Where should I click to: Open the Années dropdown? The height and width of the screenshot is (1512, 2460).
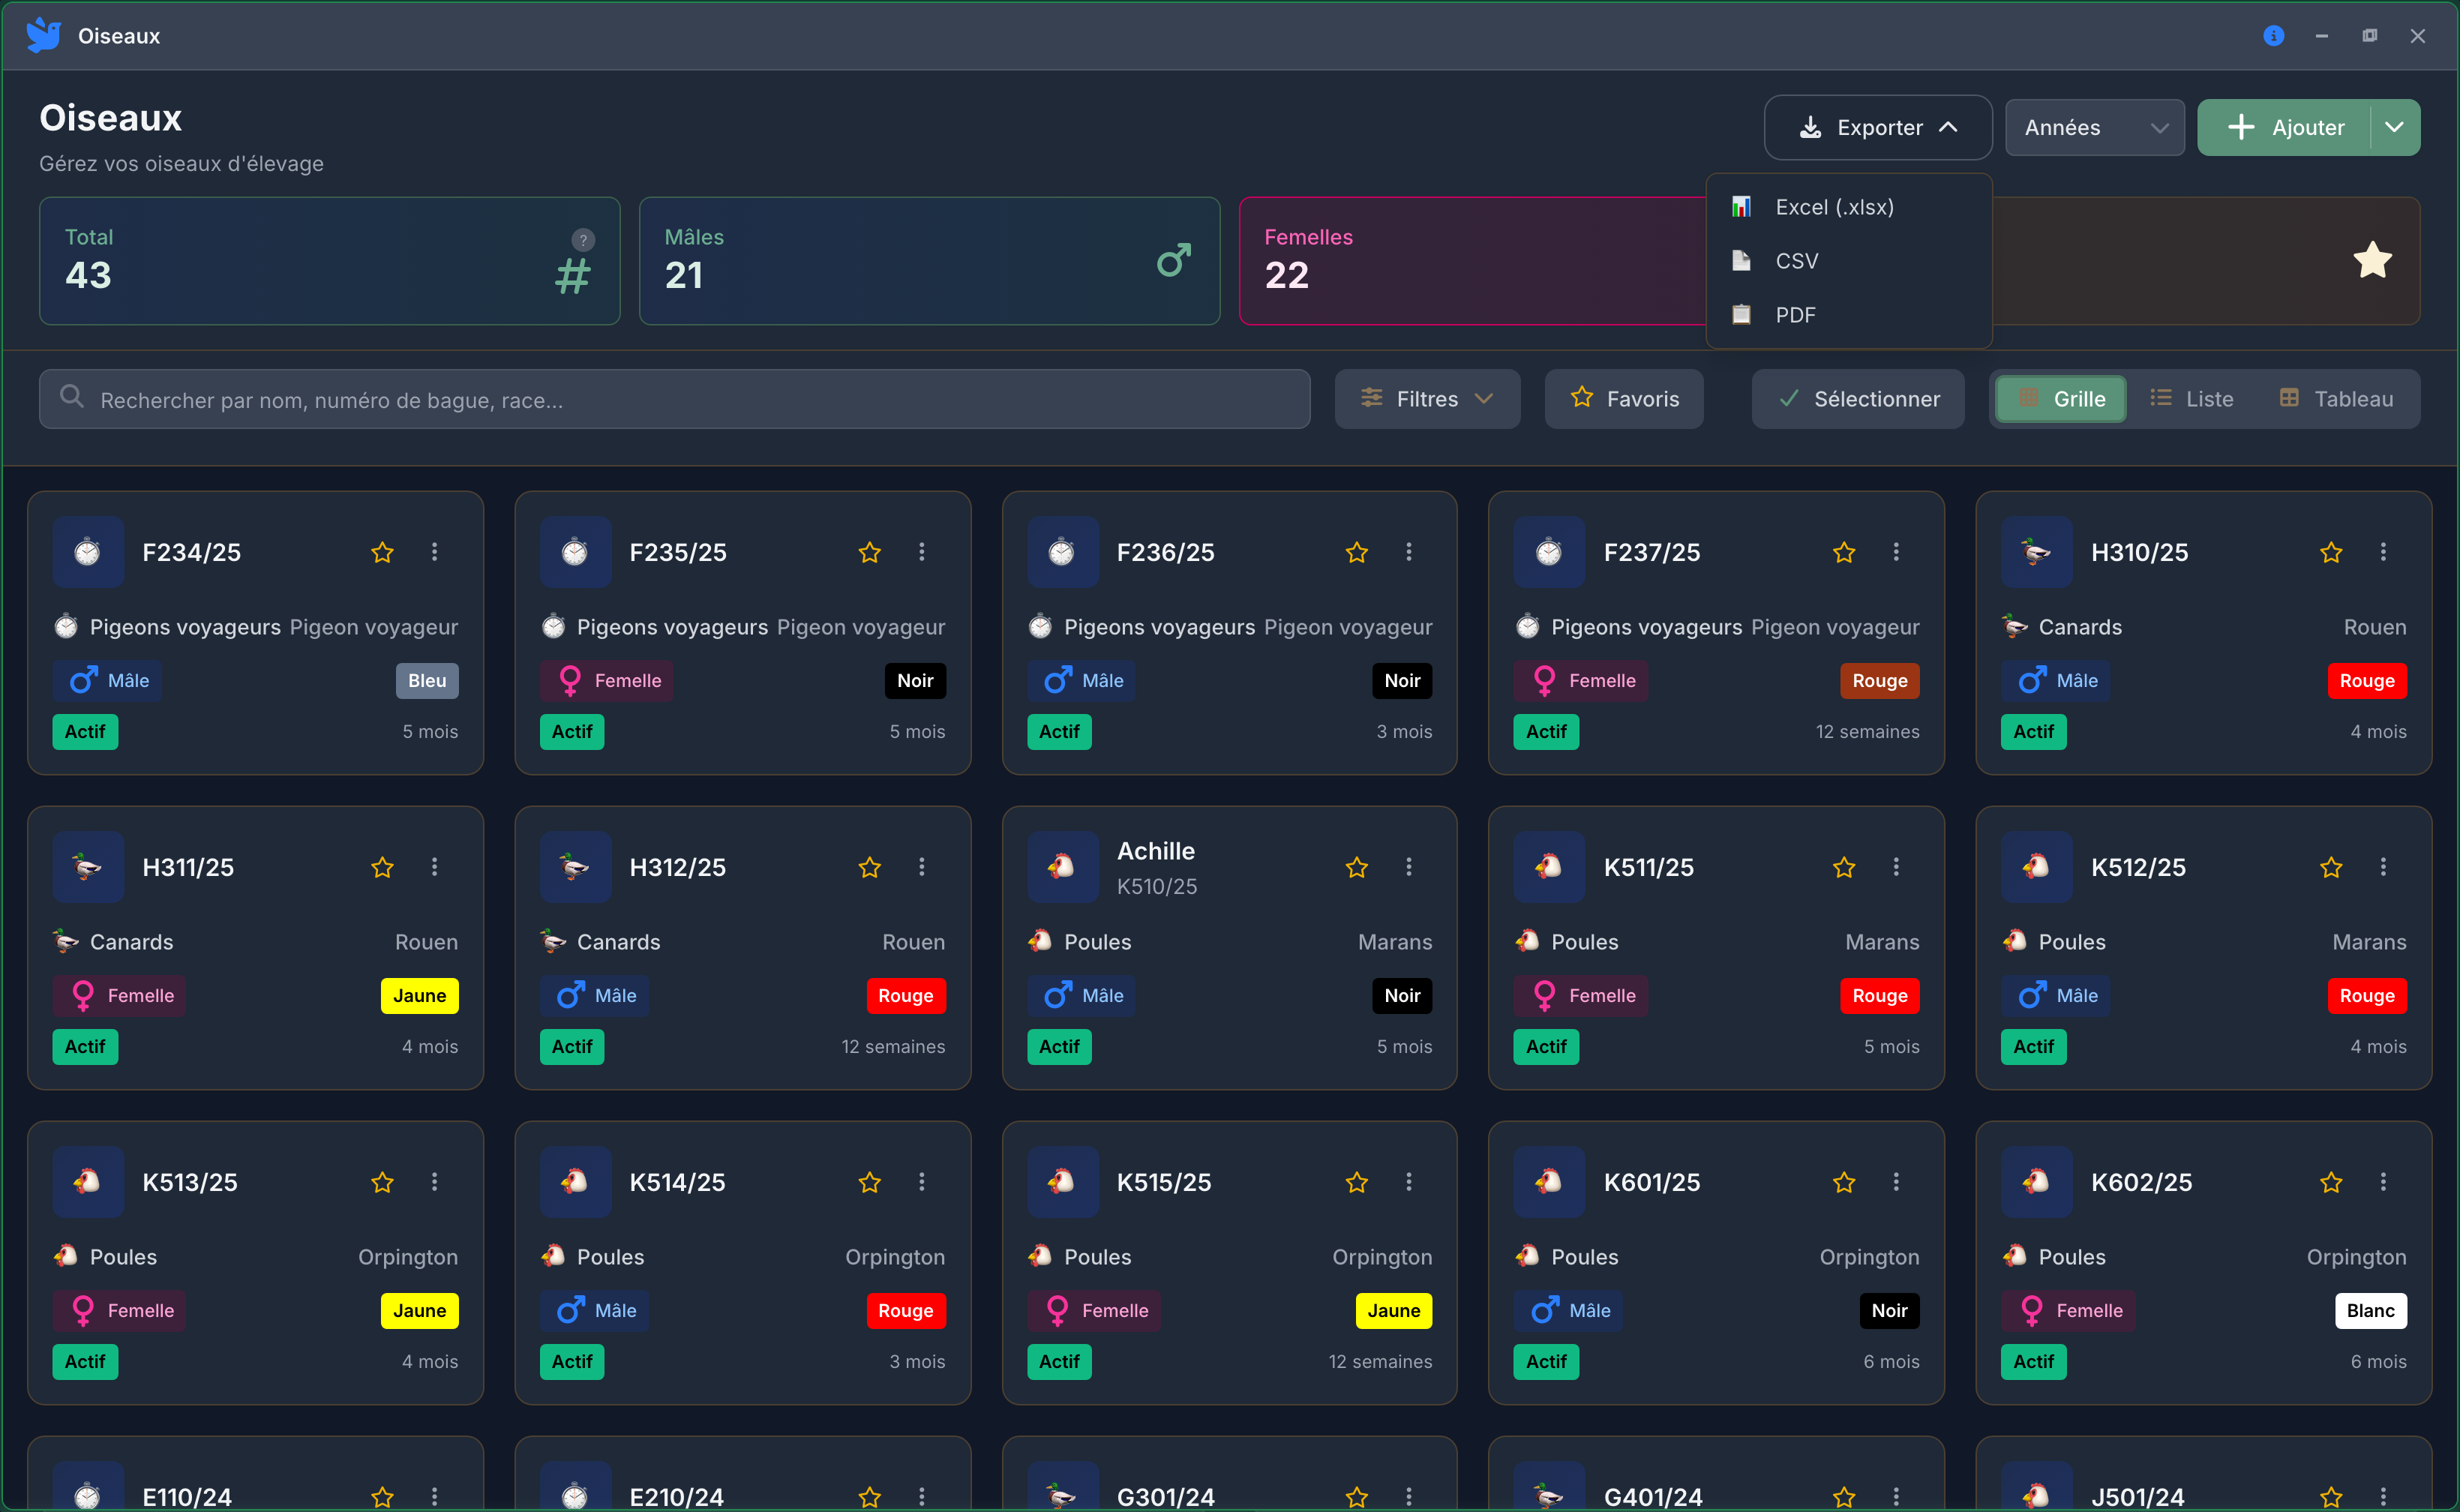pyautogui.click(x=2095, y=127)
